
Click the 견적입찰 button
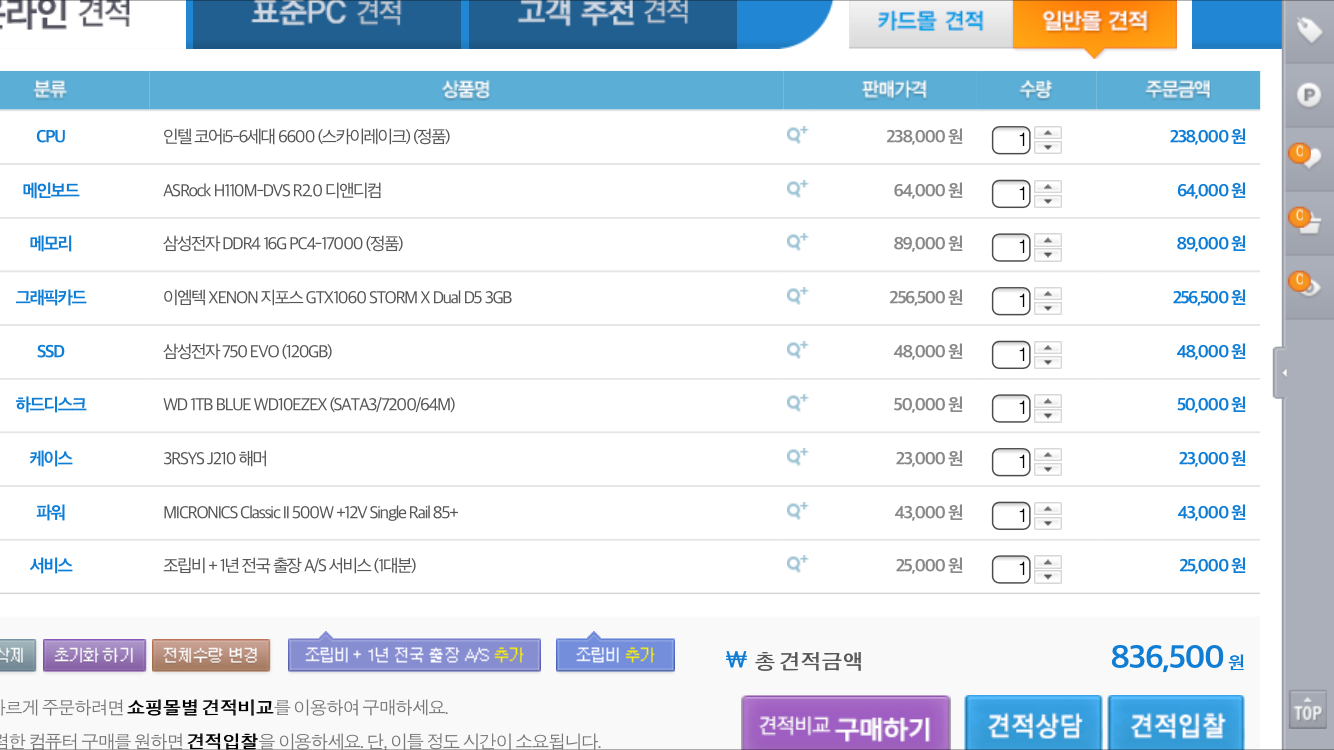[1176, 724]
